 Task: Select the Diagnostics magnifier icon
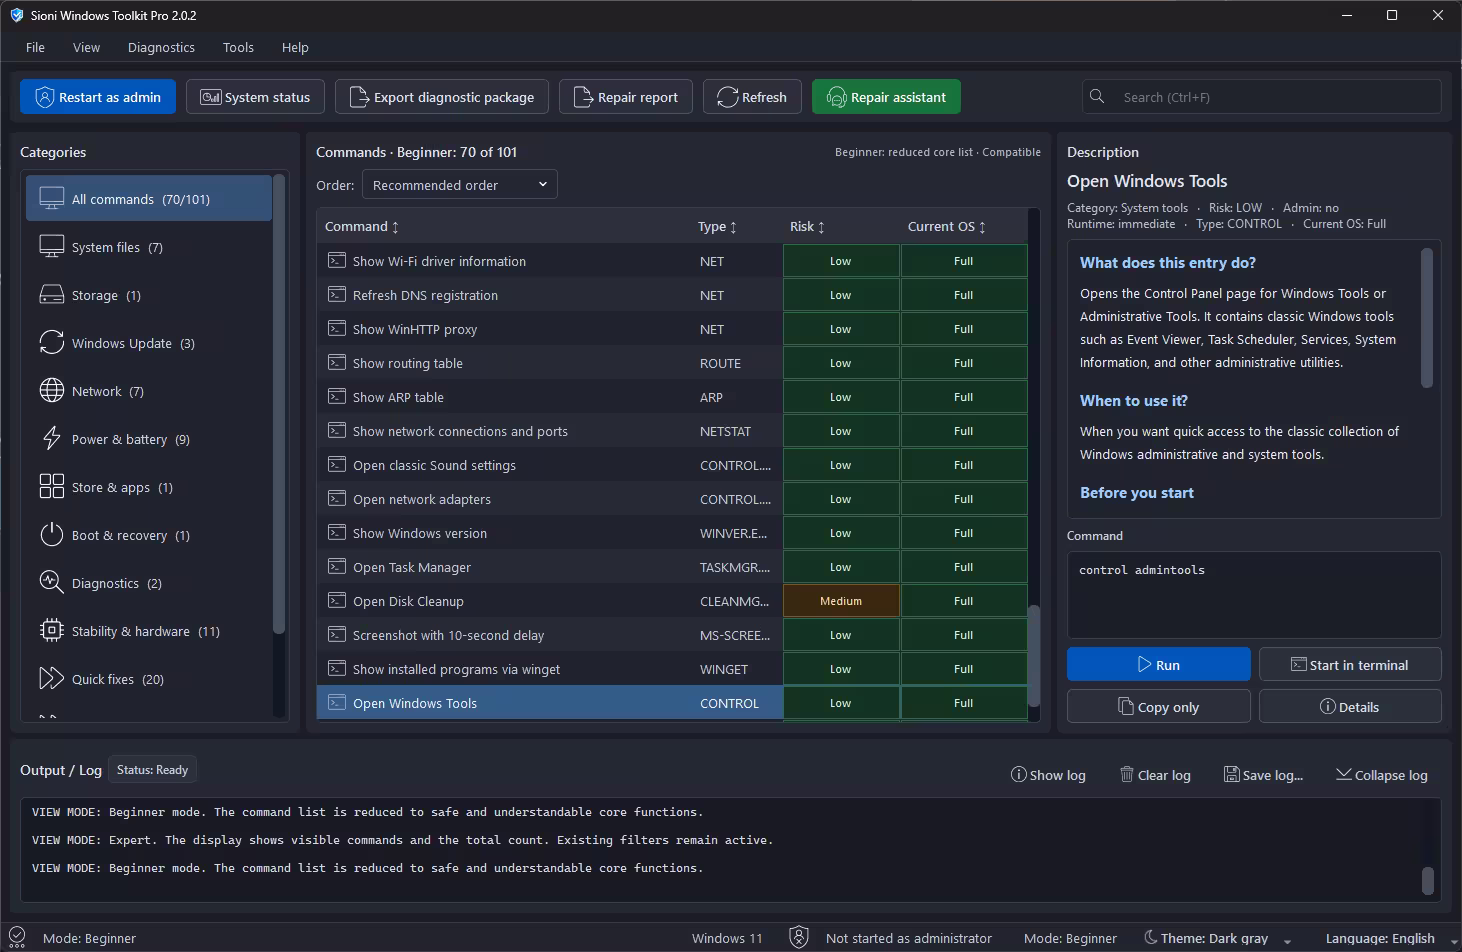(52, 583)
